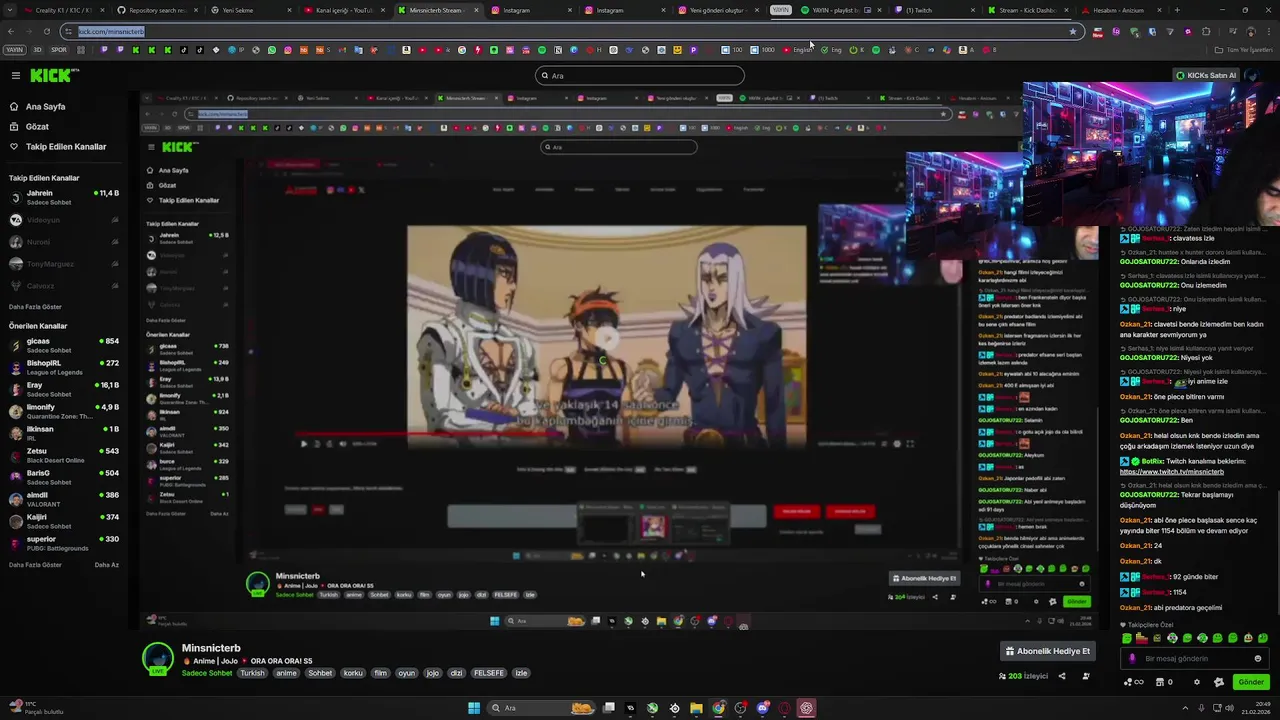Switch to the Creality K1 tab

pos(63,10)
